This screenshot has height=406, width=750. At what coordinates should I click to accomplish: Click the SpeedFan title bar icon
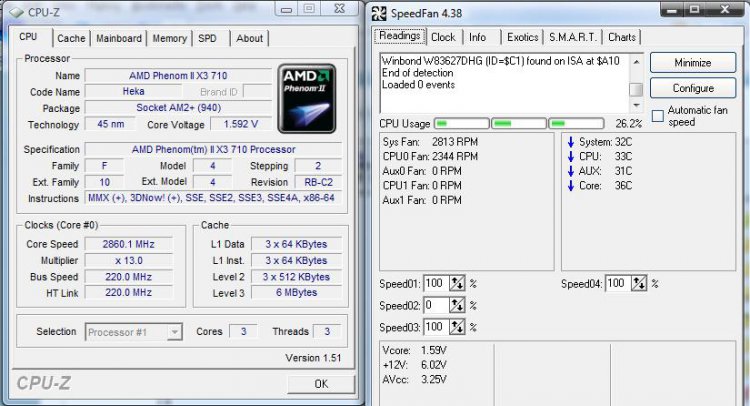coord(379,13)
